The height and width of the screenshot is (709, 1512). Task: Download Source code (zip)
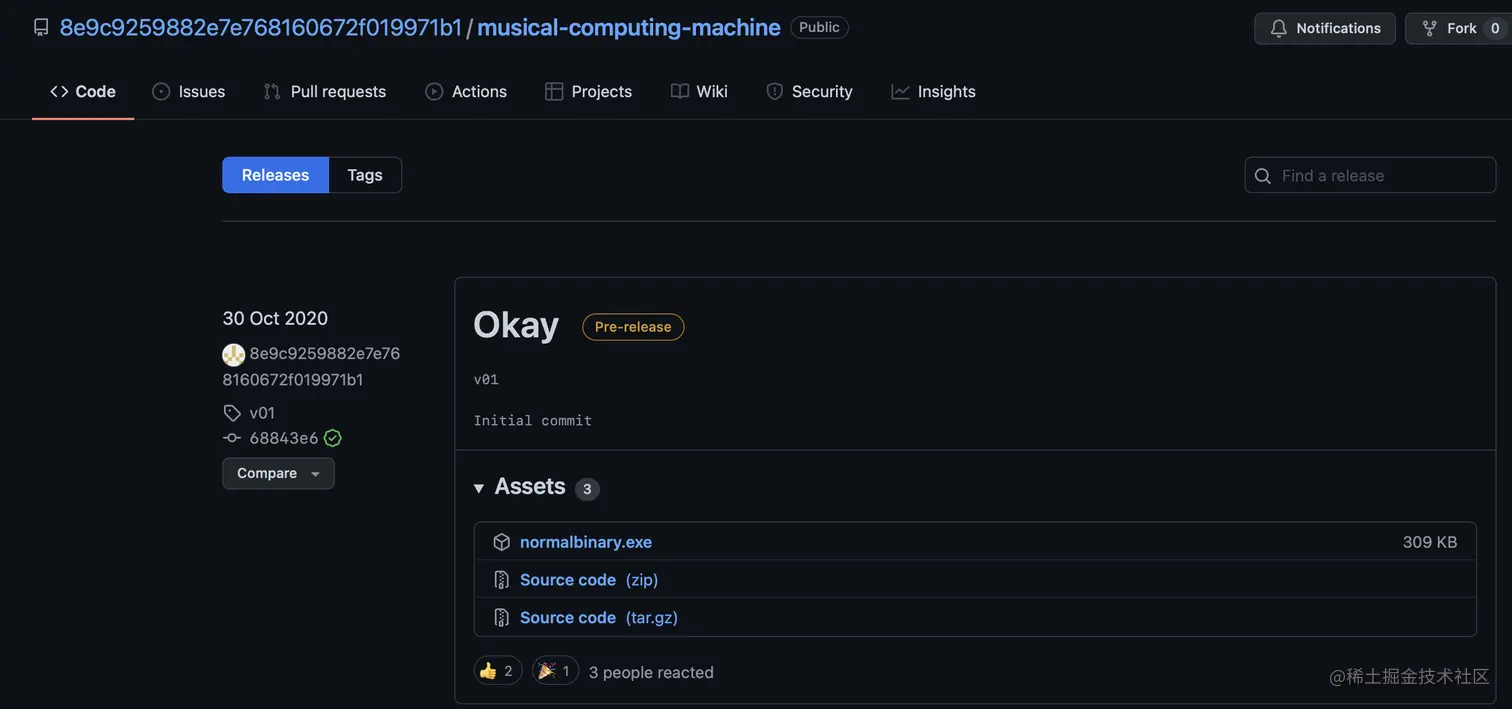[x=589, y=580]
